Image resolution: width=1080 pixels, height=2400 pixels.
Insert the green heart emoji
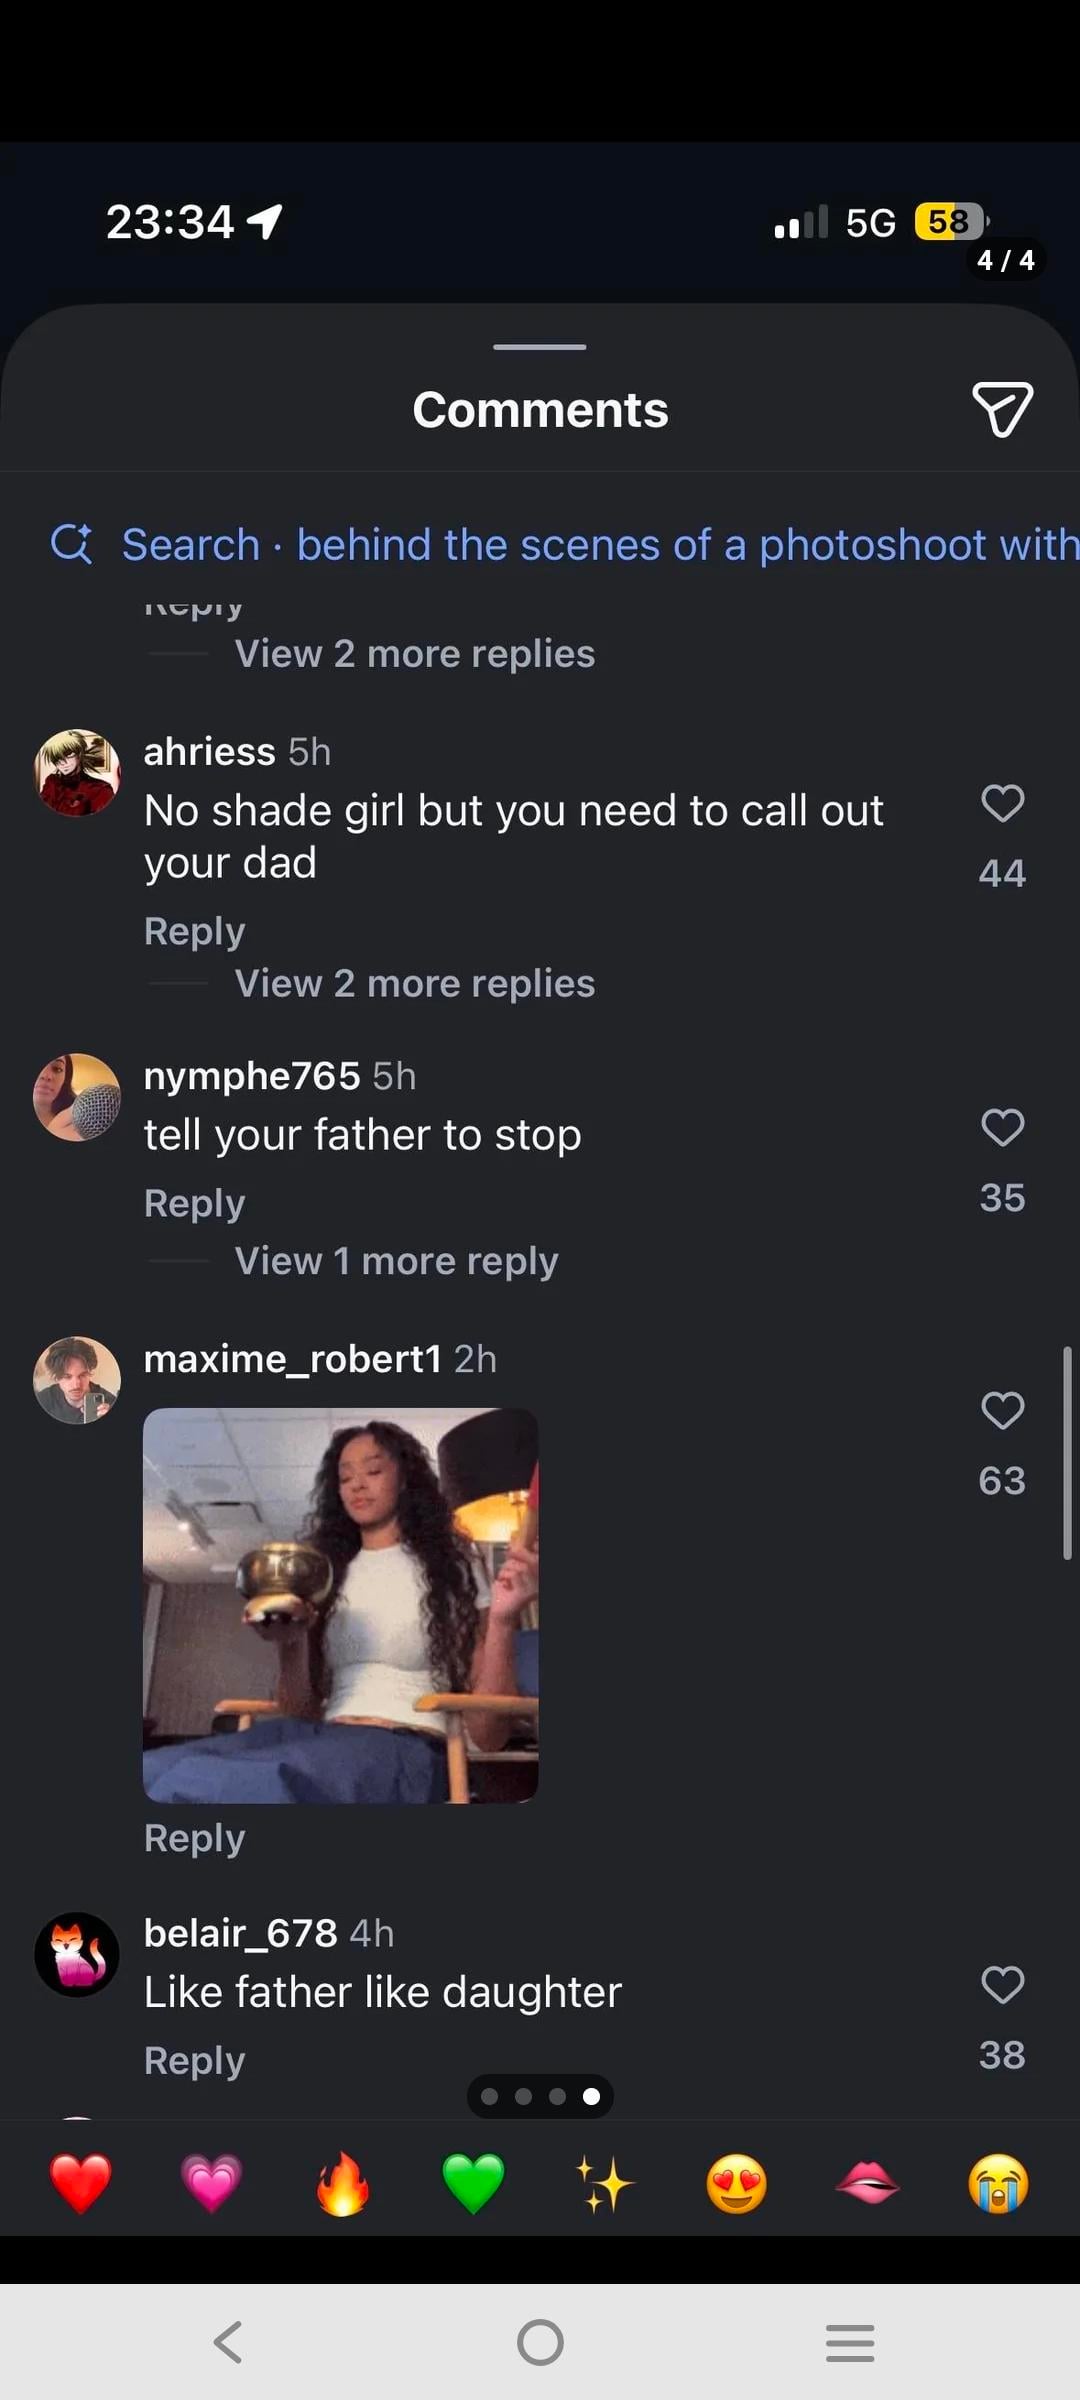point(473,2183)
